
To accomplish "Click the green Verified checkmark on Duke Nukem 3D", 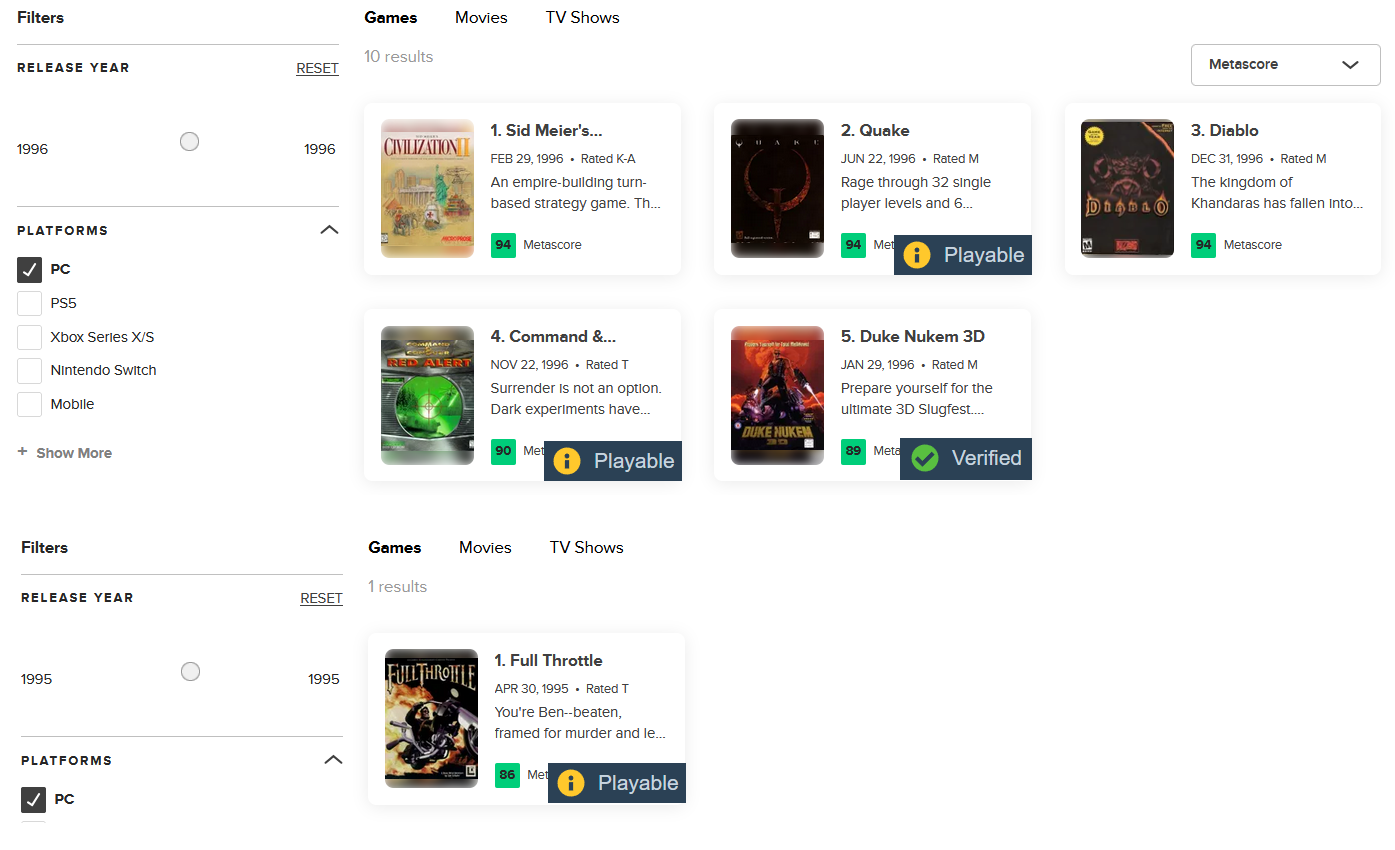I will point(925,459).
